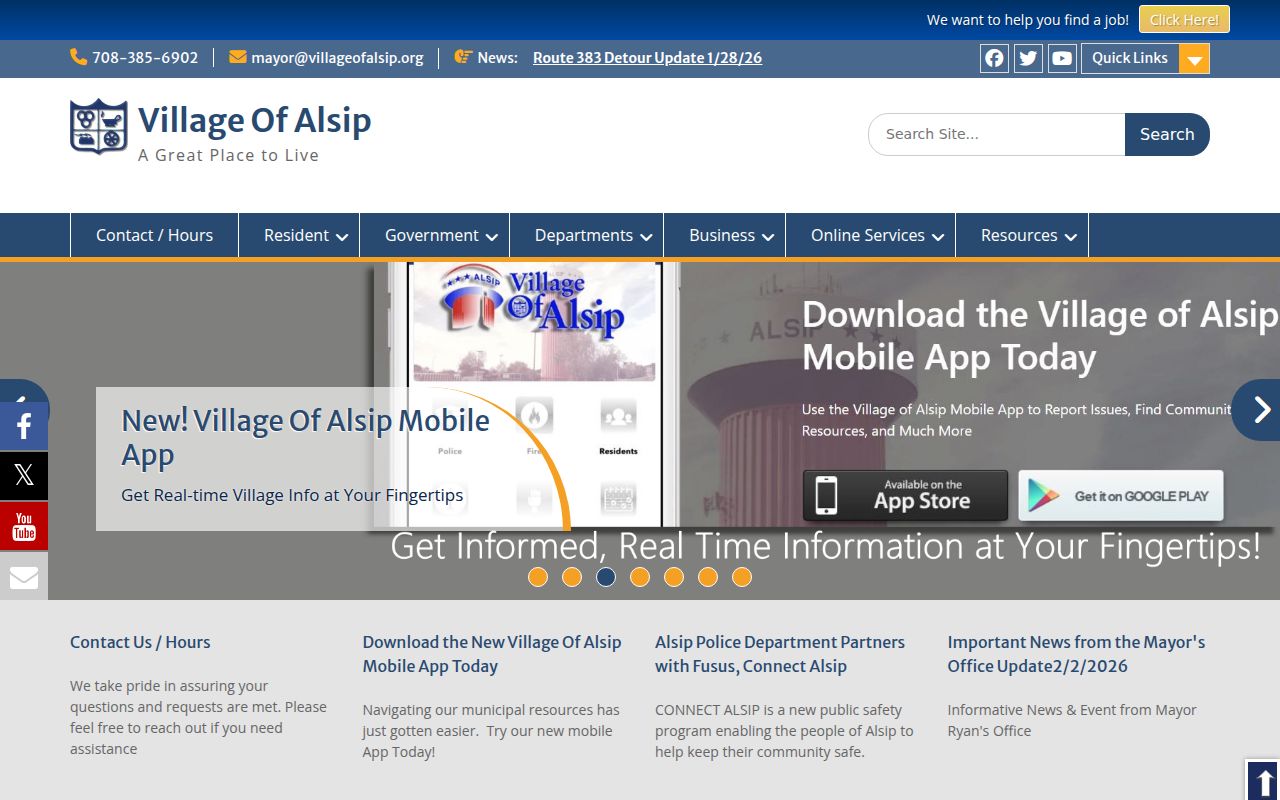This screenshot has width=1280, height=800.
Task: Open the Facebook icon in the top bar
Action: click(994, 58)
